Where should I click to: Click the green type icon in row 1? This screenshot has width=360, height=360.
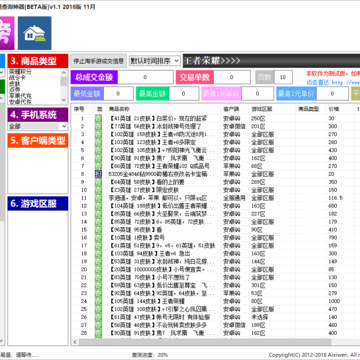98,118
